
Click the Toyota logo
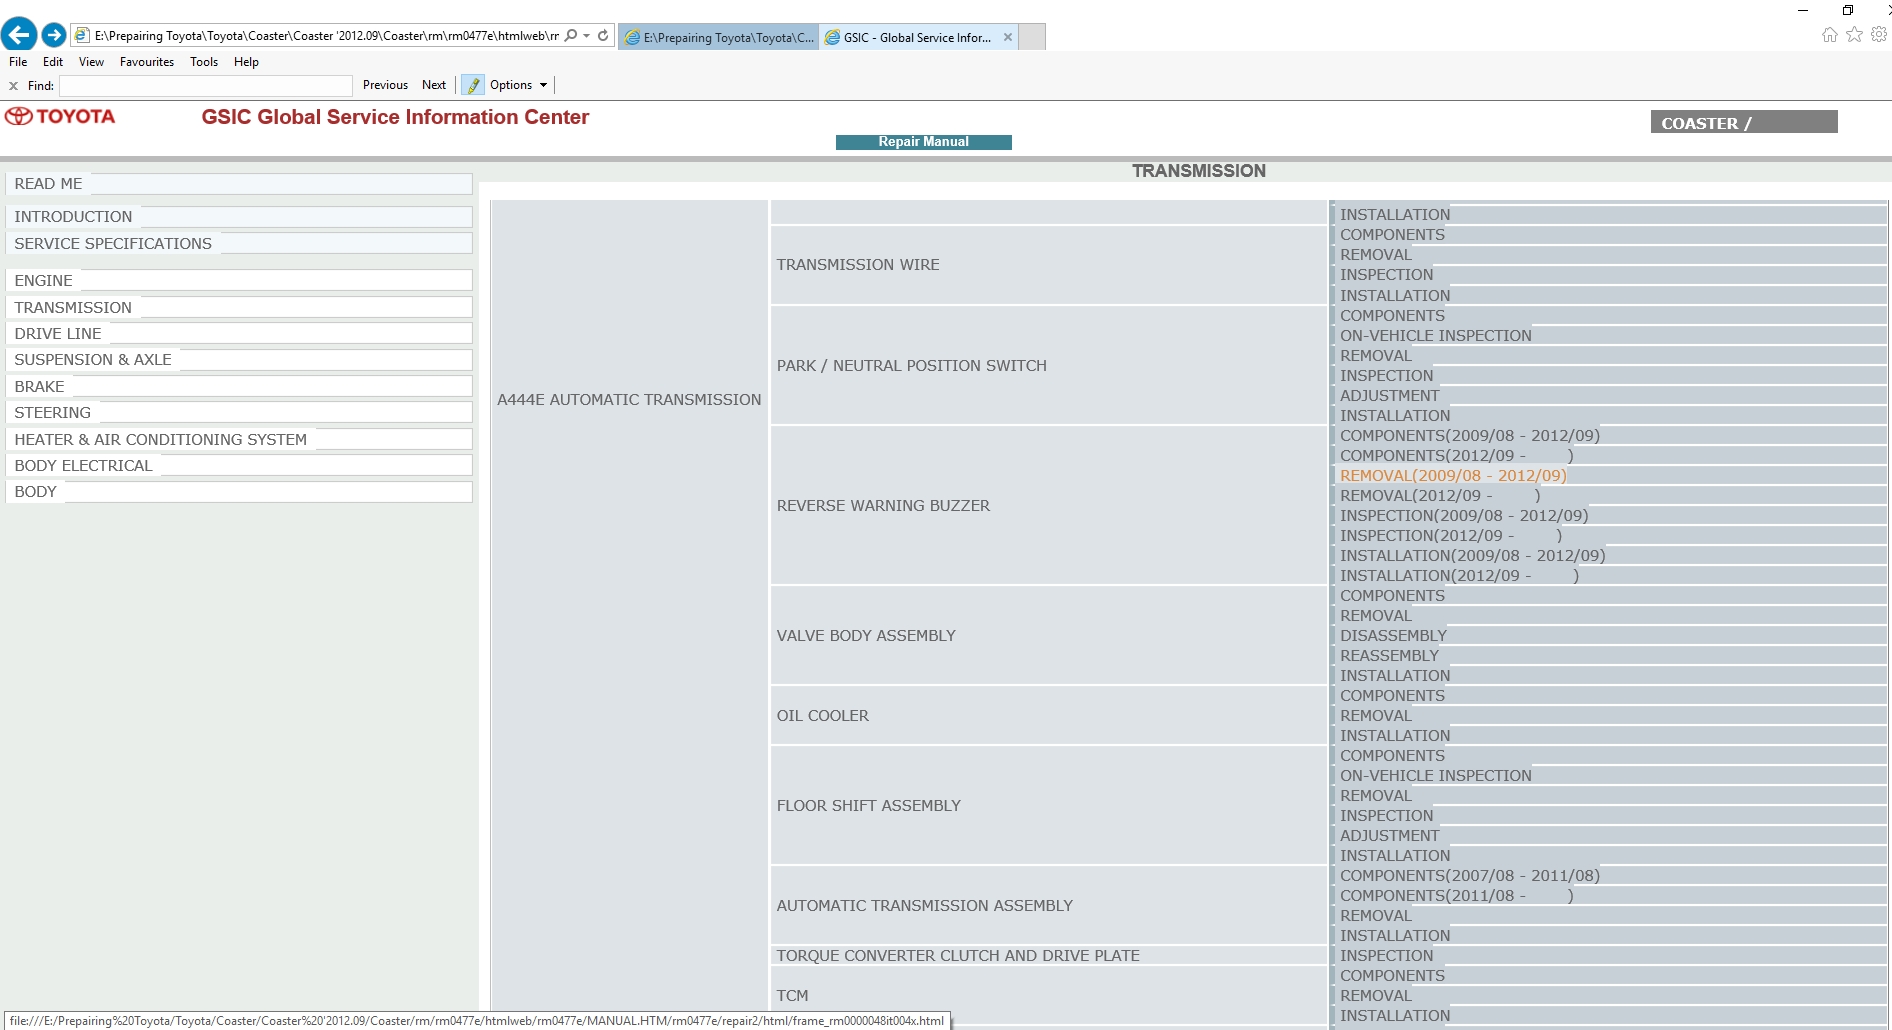click(60, 117)
